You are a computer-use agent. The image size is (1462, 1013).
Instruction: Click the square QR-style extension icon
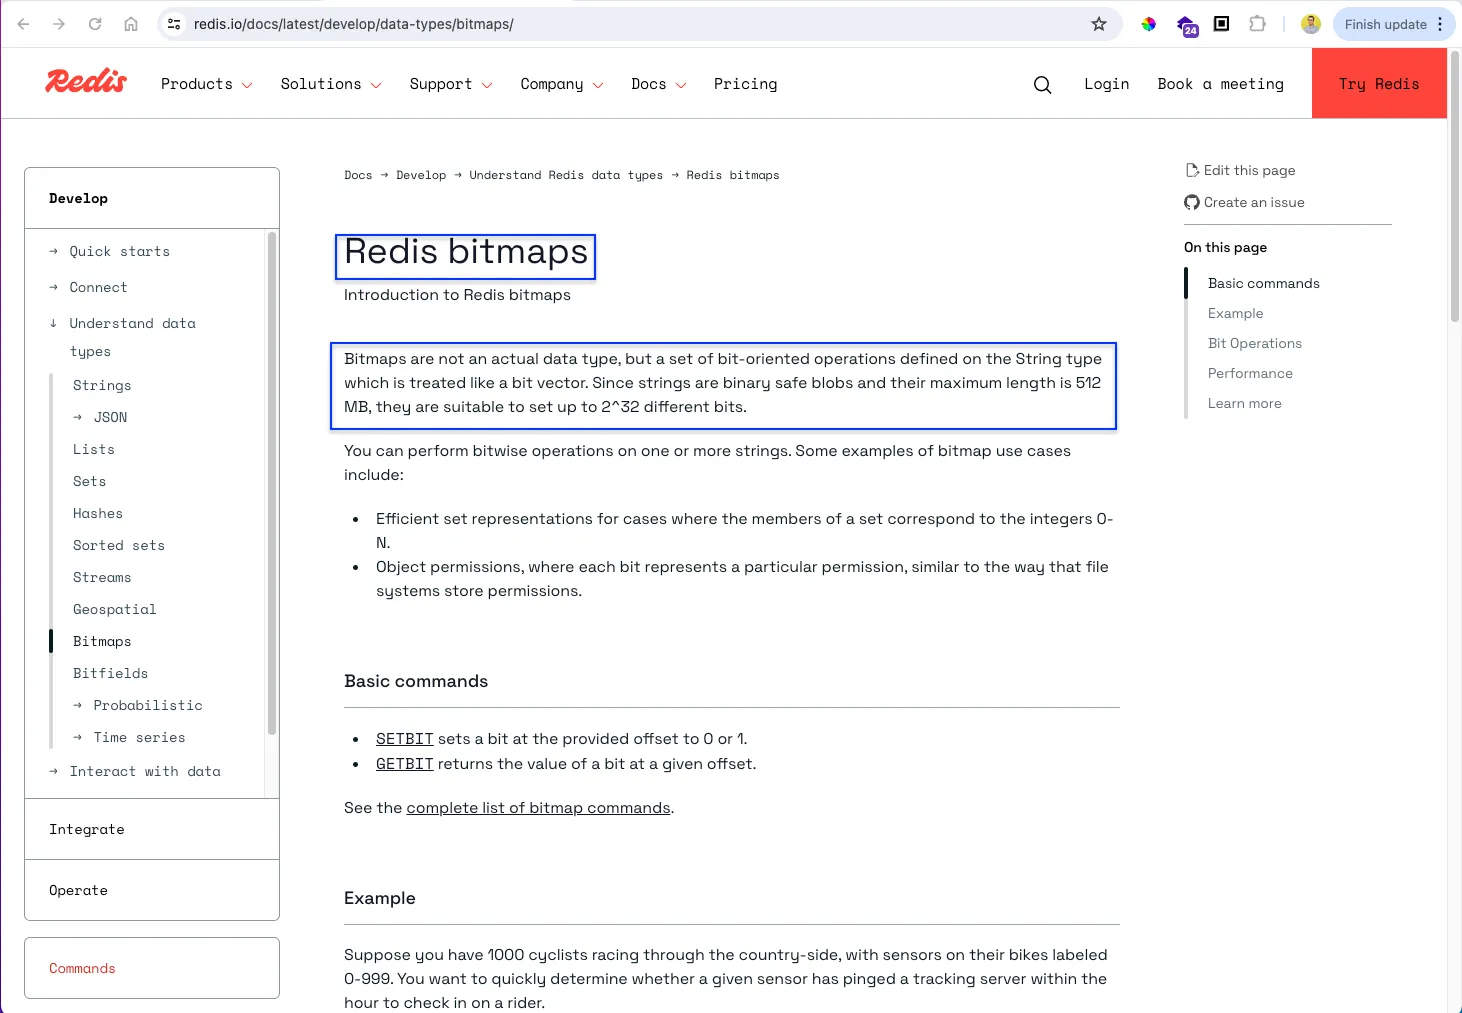click(1221, 24)
